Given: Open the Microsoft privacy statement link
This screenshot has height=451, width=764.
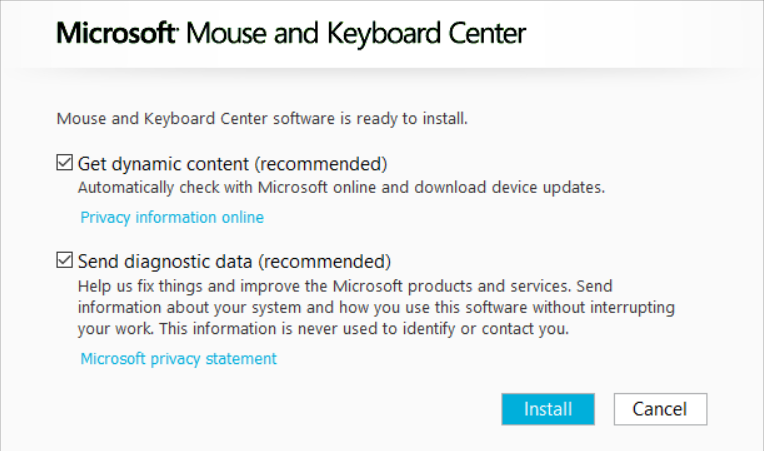Looking at the screenshot, I should click(x=178, y=359).
